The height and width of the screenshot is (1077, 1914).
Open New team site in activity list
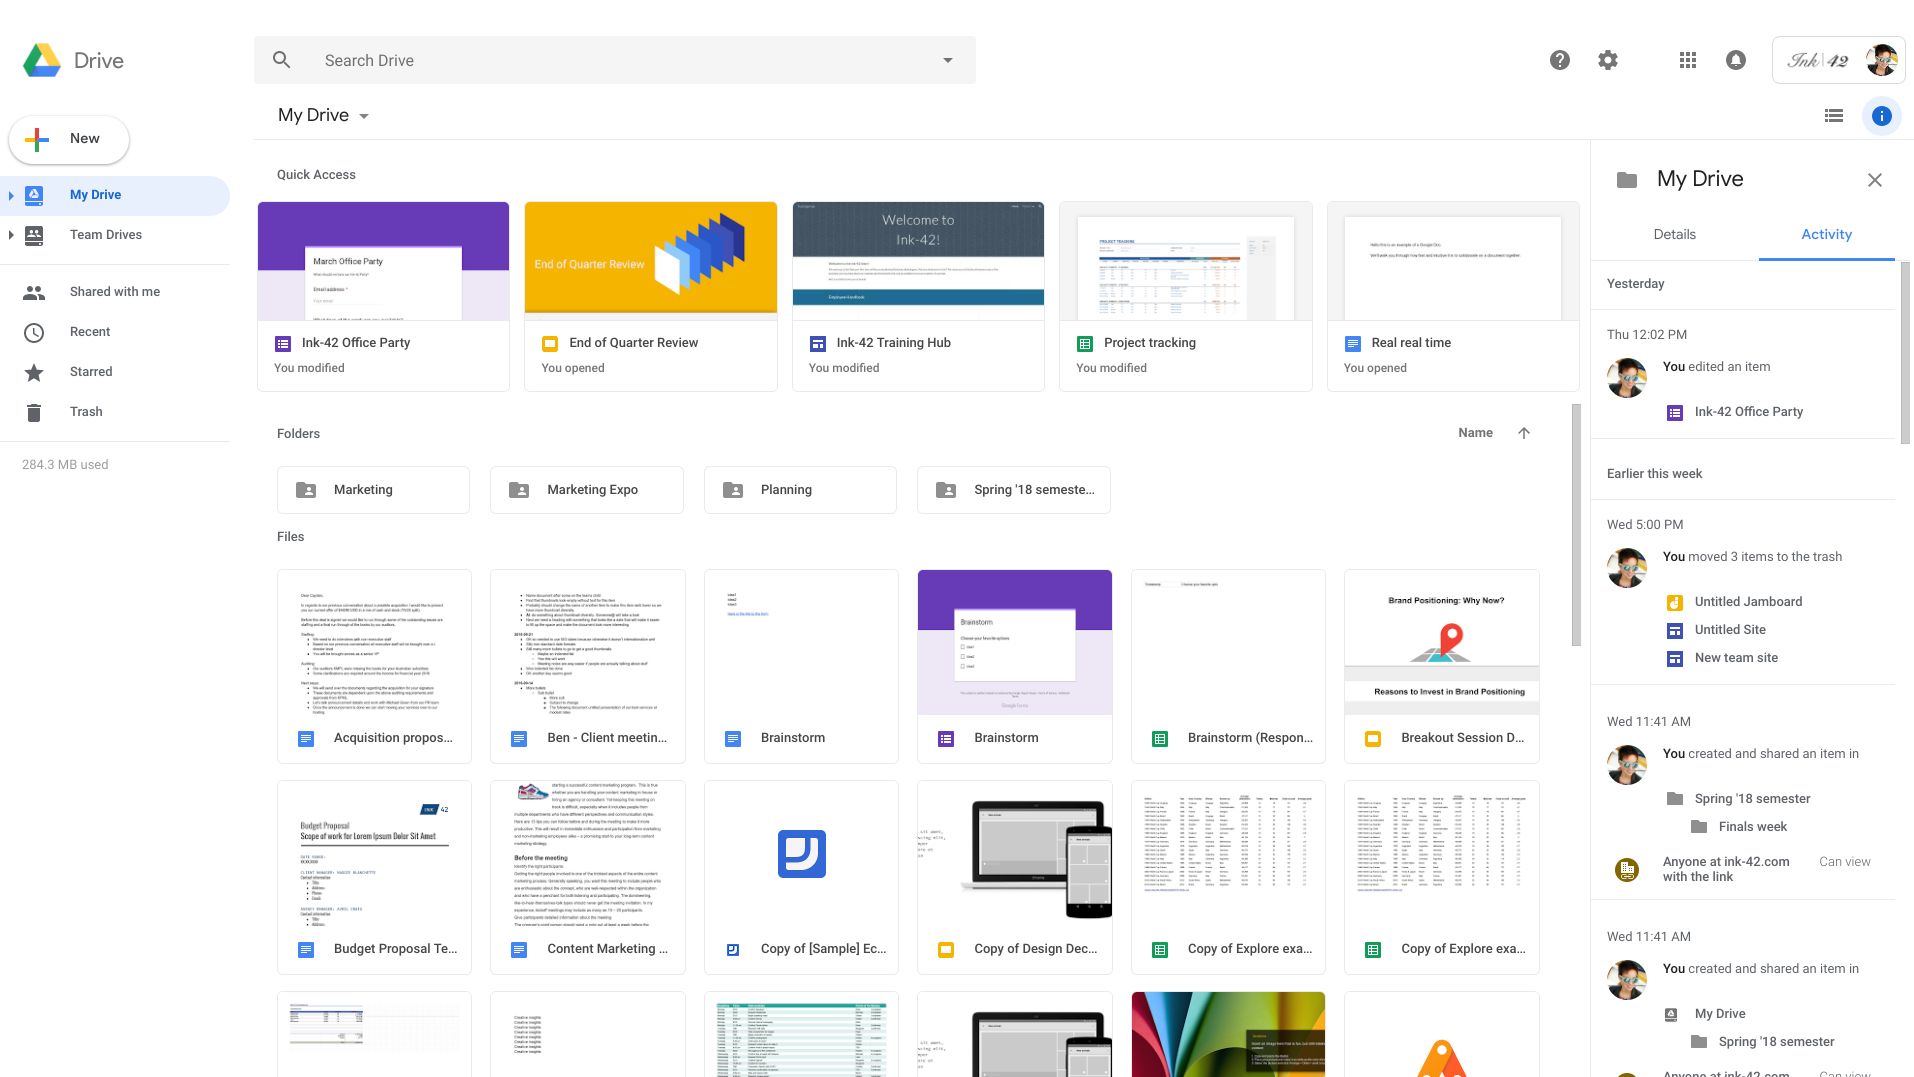(x=1736, y=658)
